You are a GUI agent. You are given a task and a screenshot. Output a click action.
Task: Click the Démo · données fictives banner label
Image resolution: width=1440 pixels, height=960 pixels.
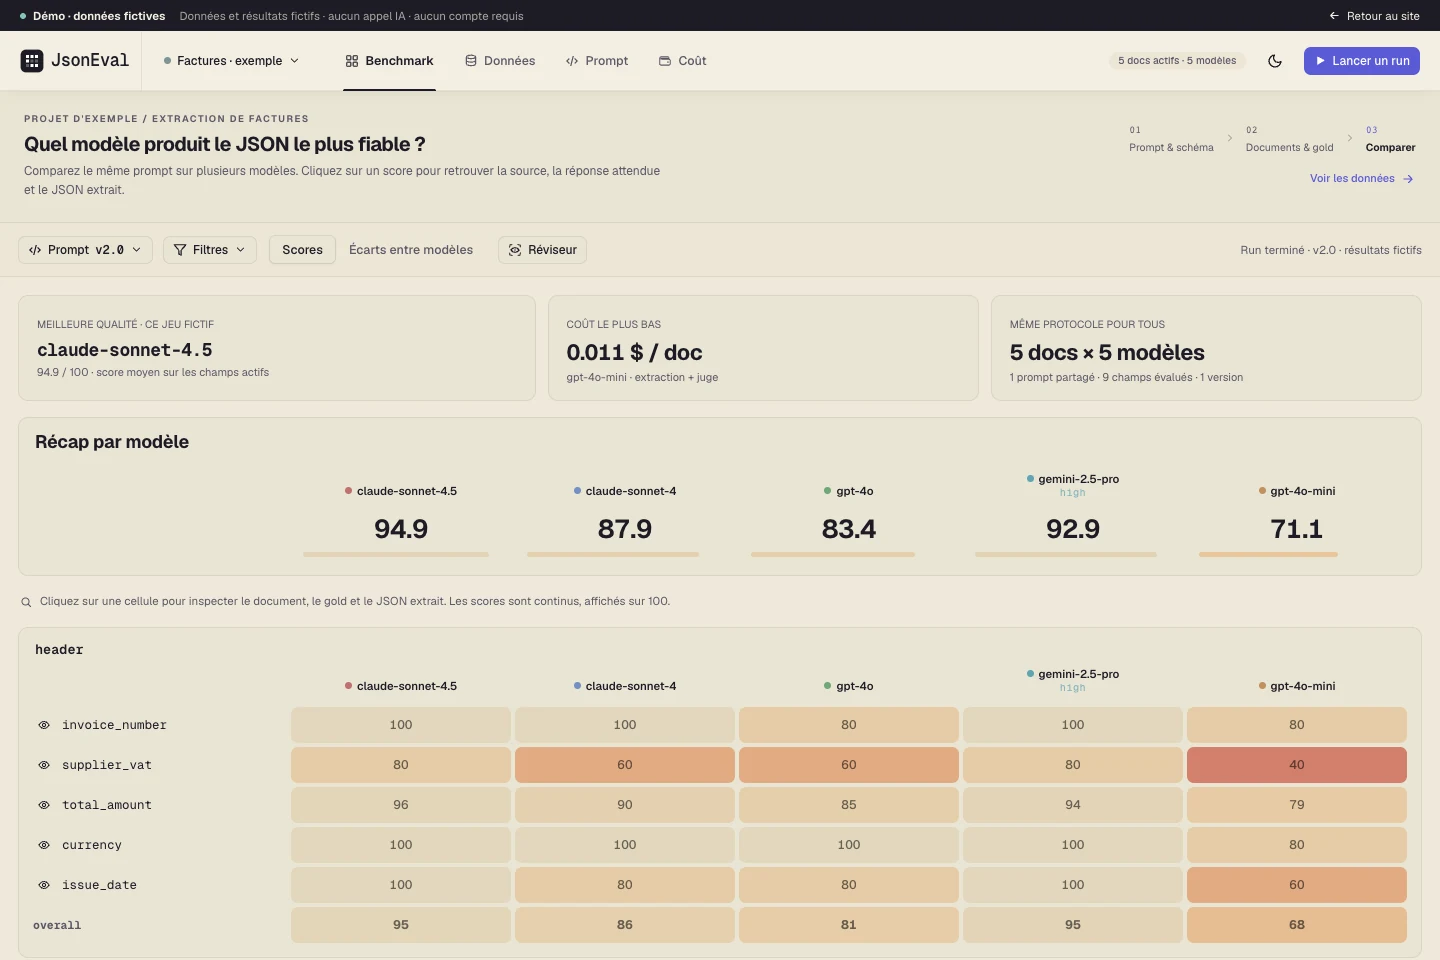pos(99,16)
